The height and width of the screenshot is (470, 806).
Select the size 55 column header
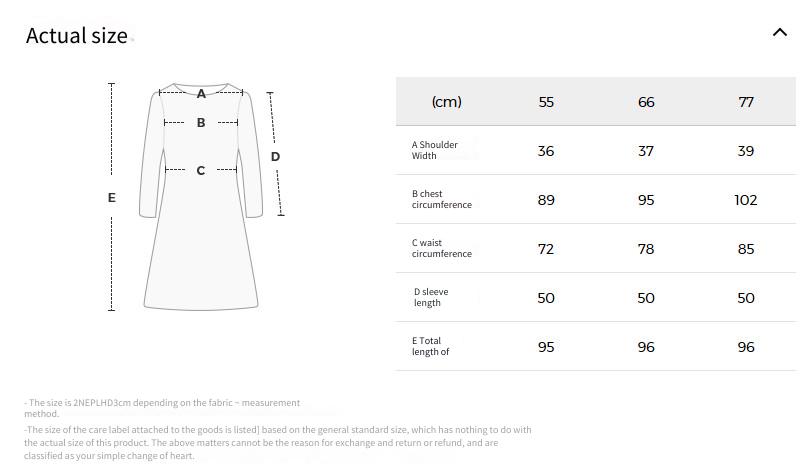click(546, 102)
